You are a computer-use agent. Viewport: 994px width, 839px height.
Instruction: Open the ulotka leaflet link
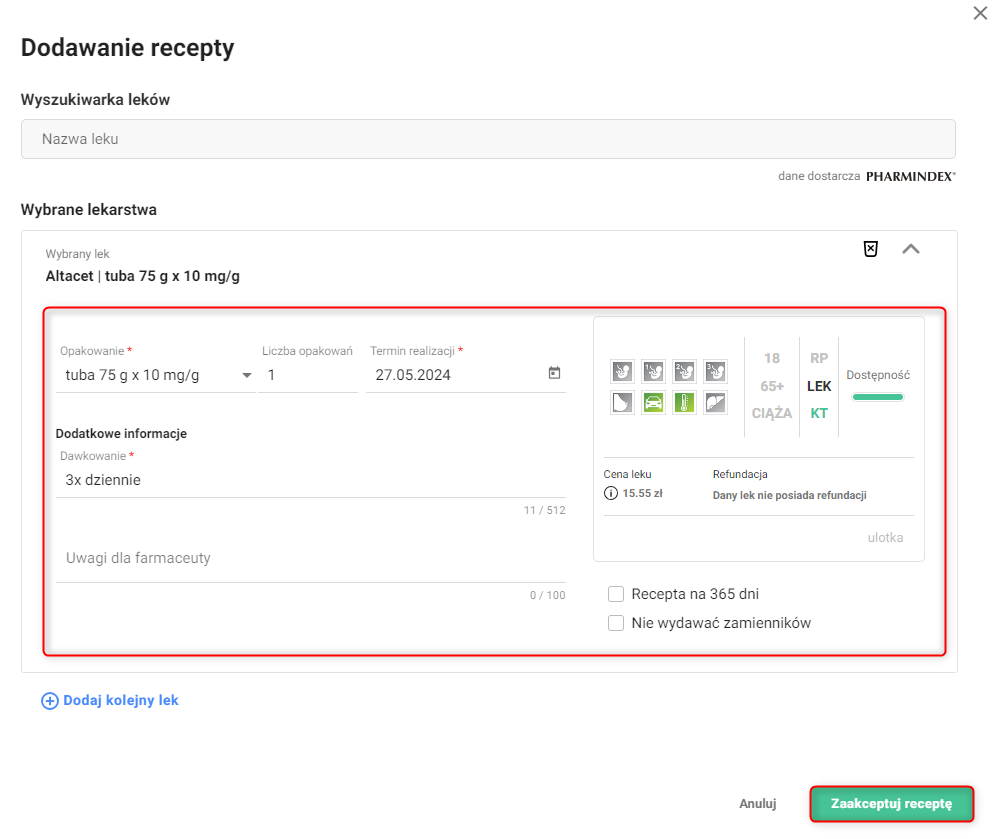[885, 537]
